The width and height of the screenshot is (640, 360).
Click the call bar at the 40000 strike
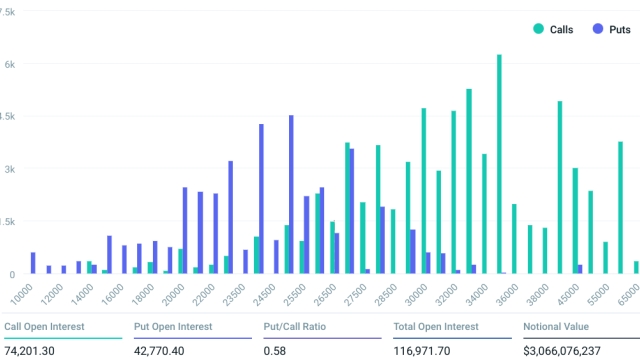point(560,187)
